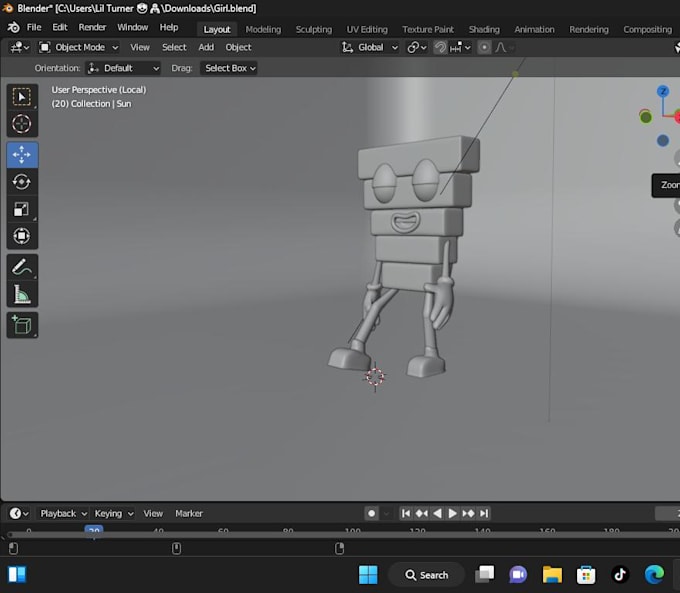Image resolution: width=680 pixels, height=593 pixels.
Task: Click the Blender logo menu icon
Action: coord(13,27)
